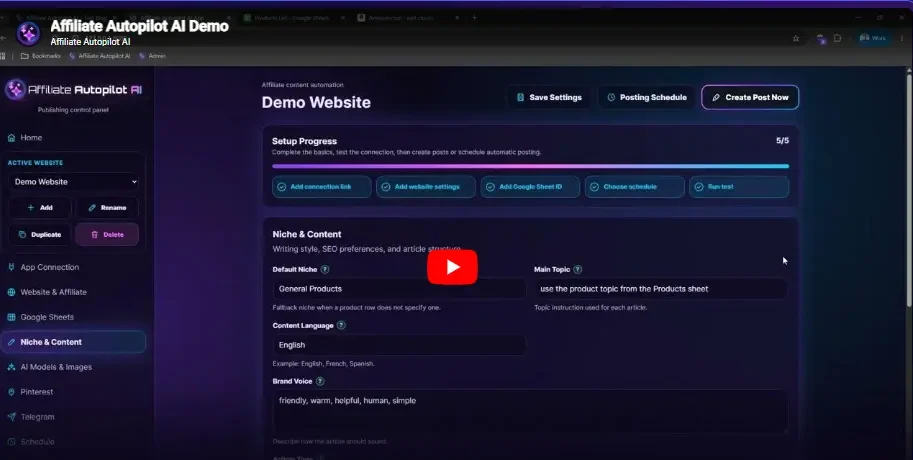
Task: Click the Save Settings disk icon
Action: pyautogui.click(x=521, y=97)
